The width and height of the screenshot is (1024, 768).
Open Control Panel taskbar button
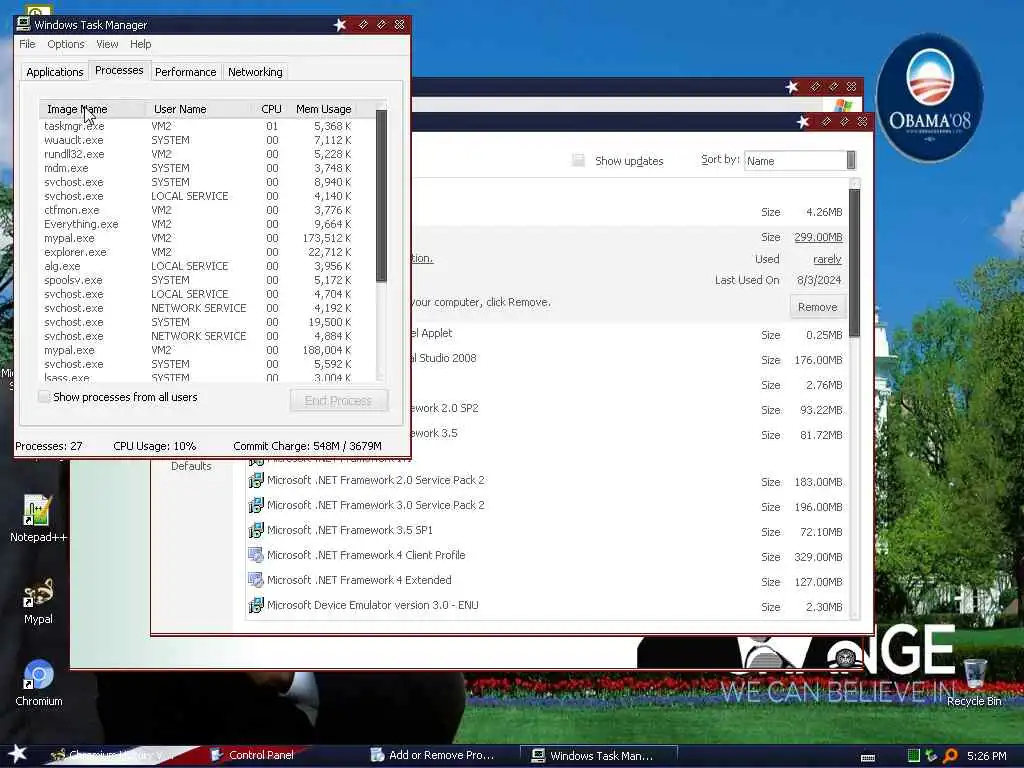[x=261, y=755]
